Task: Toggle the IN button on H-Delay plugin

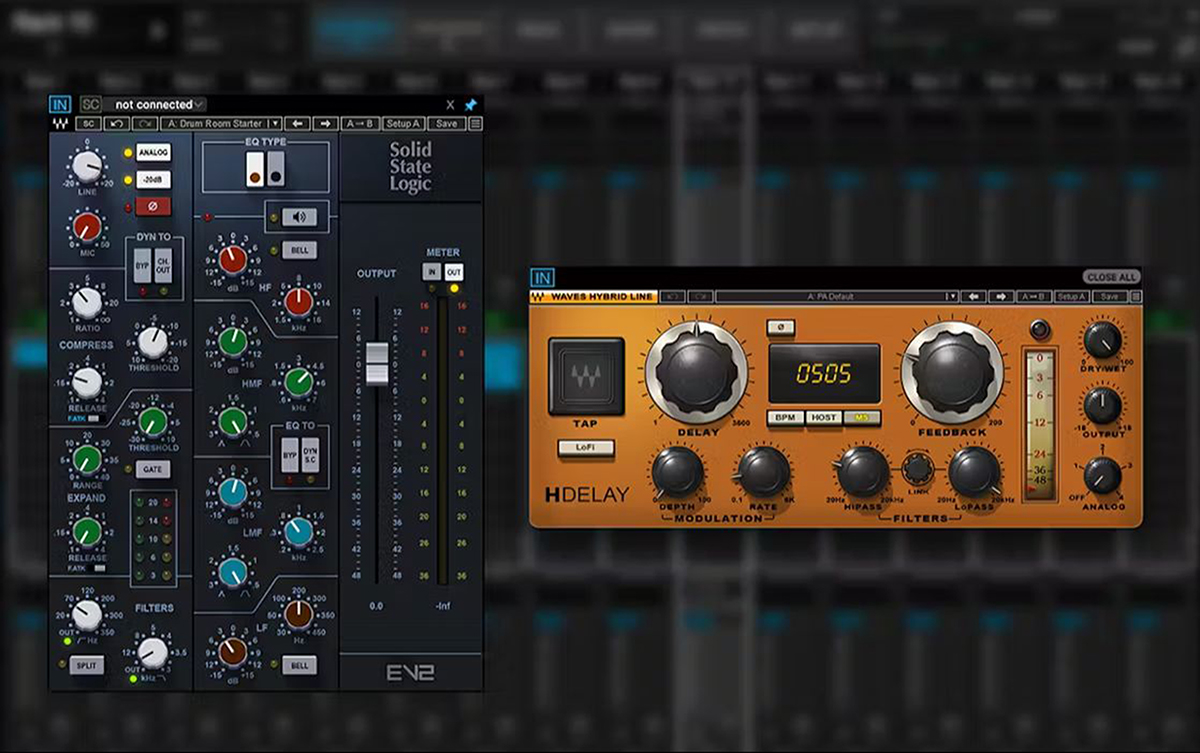Action: (542, 278)
